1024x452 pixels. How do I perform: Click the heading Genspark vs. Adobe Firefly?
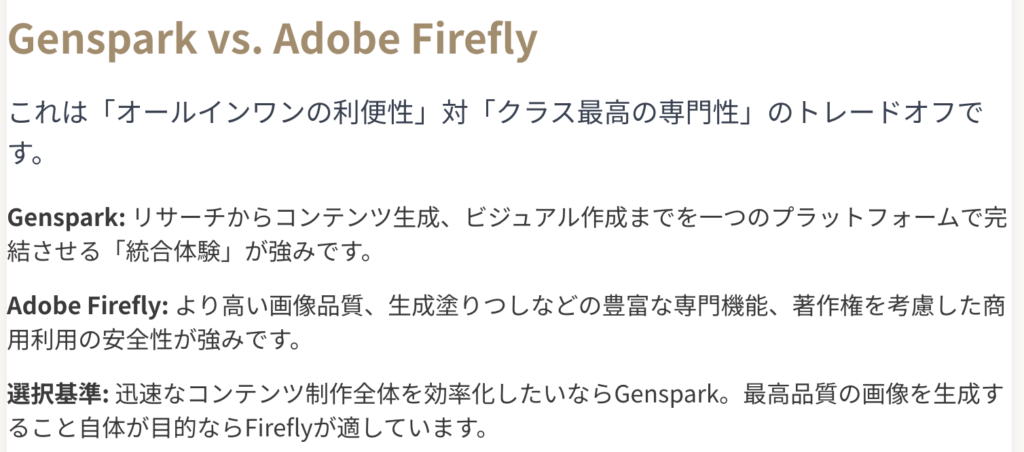coord(272,39)
